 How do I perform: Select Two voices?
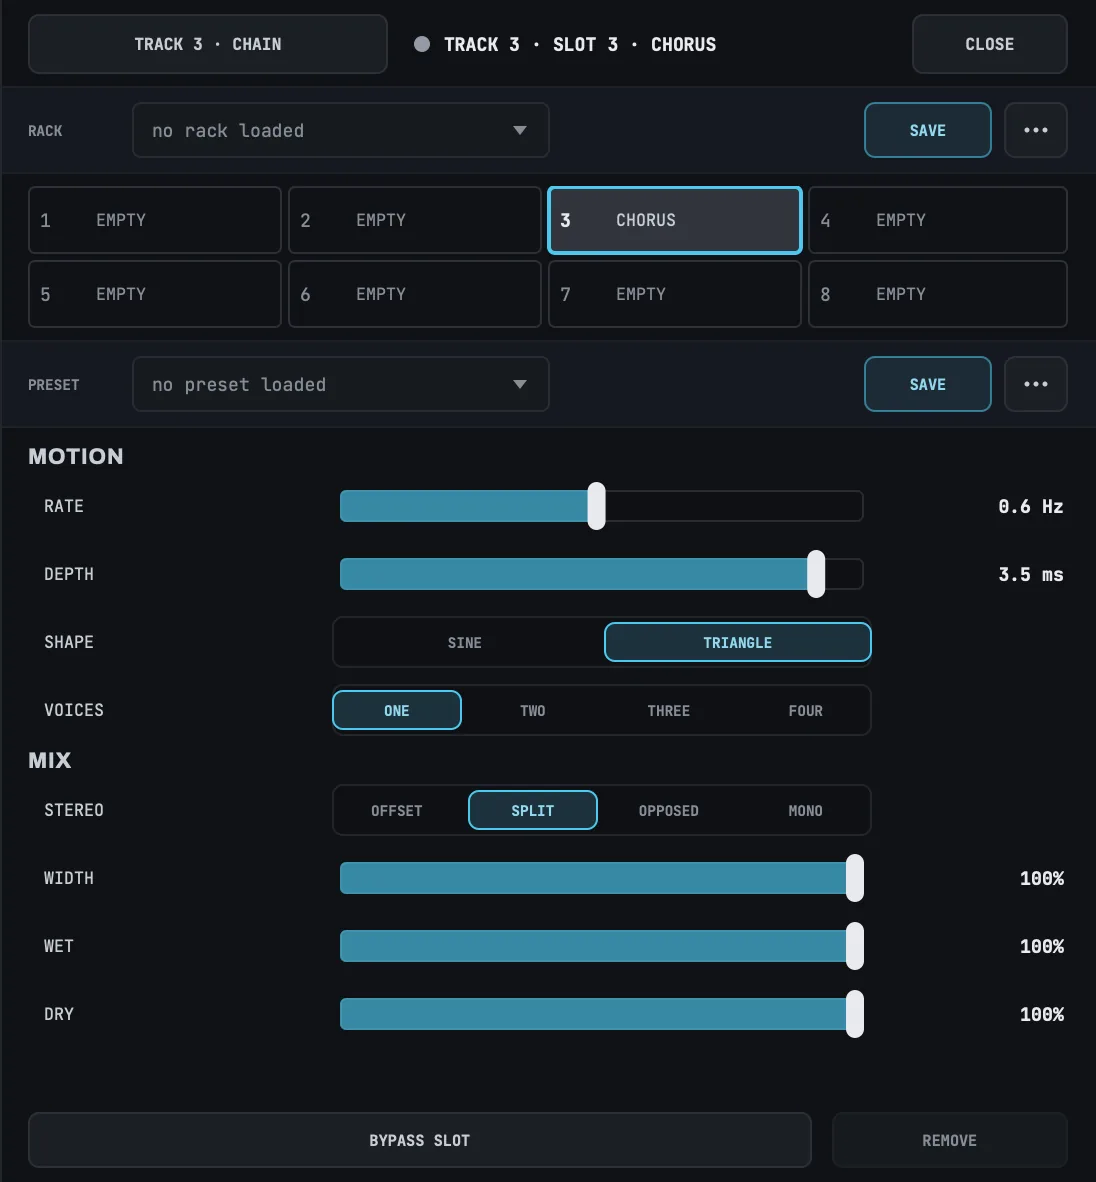pos(532,710)
